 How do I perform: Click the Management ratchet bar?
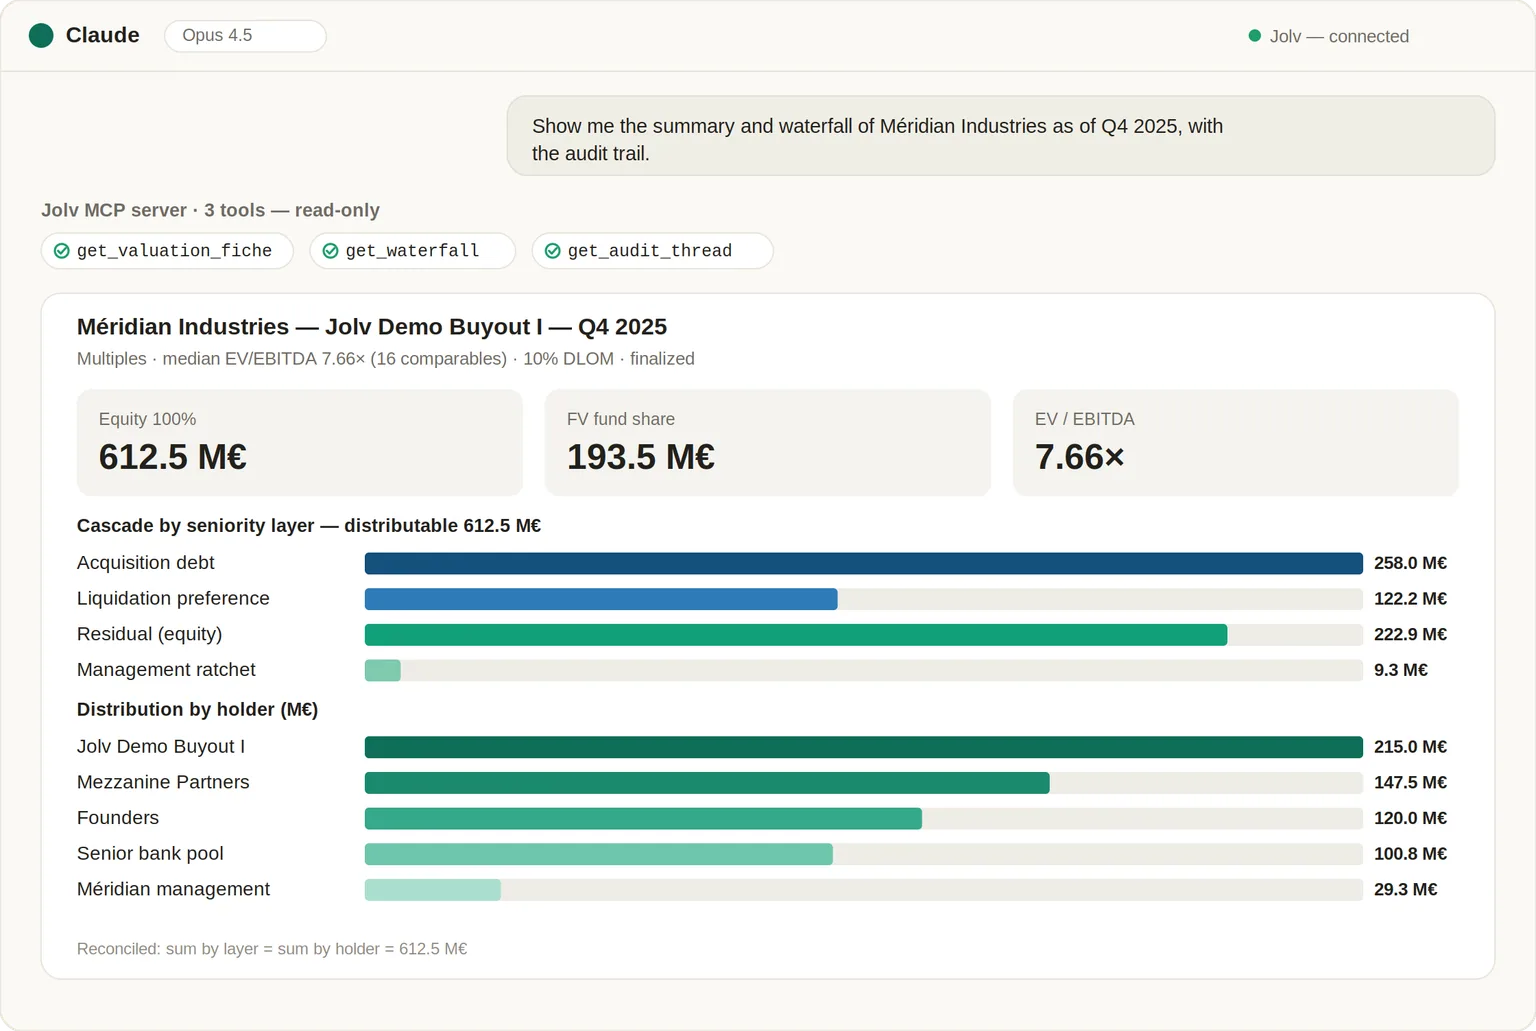pos(383,671)
